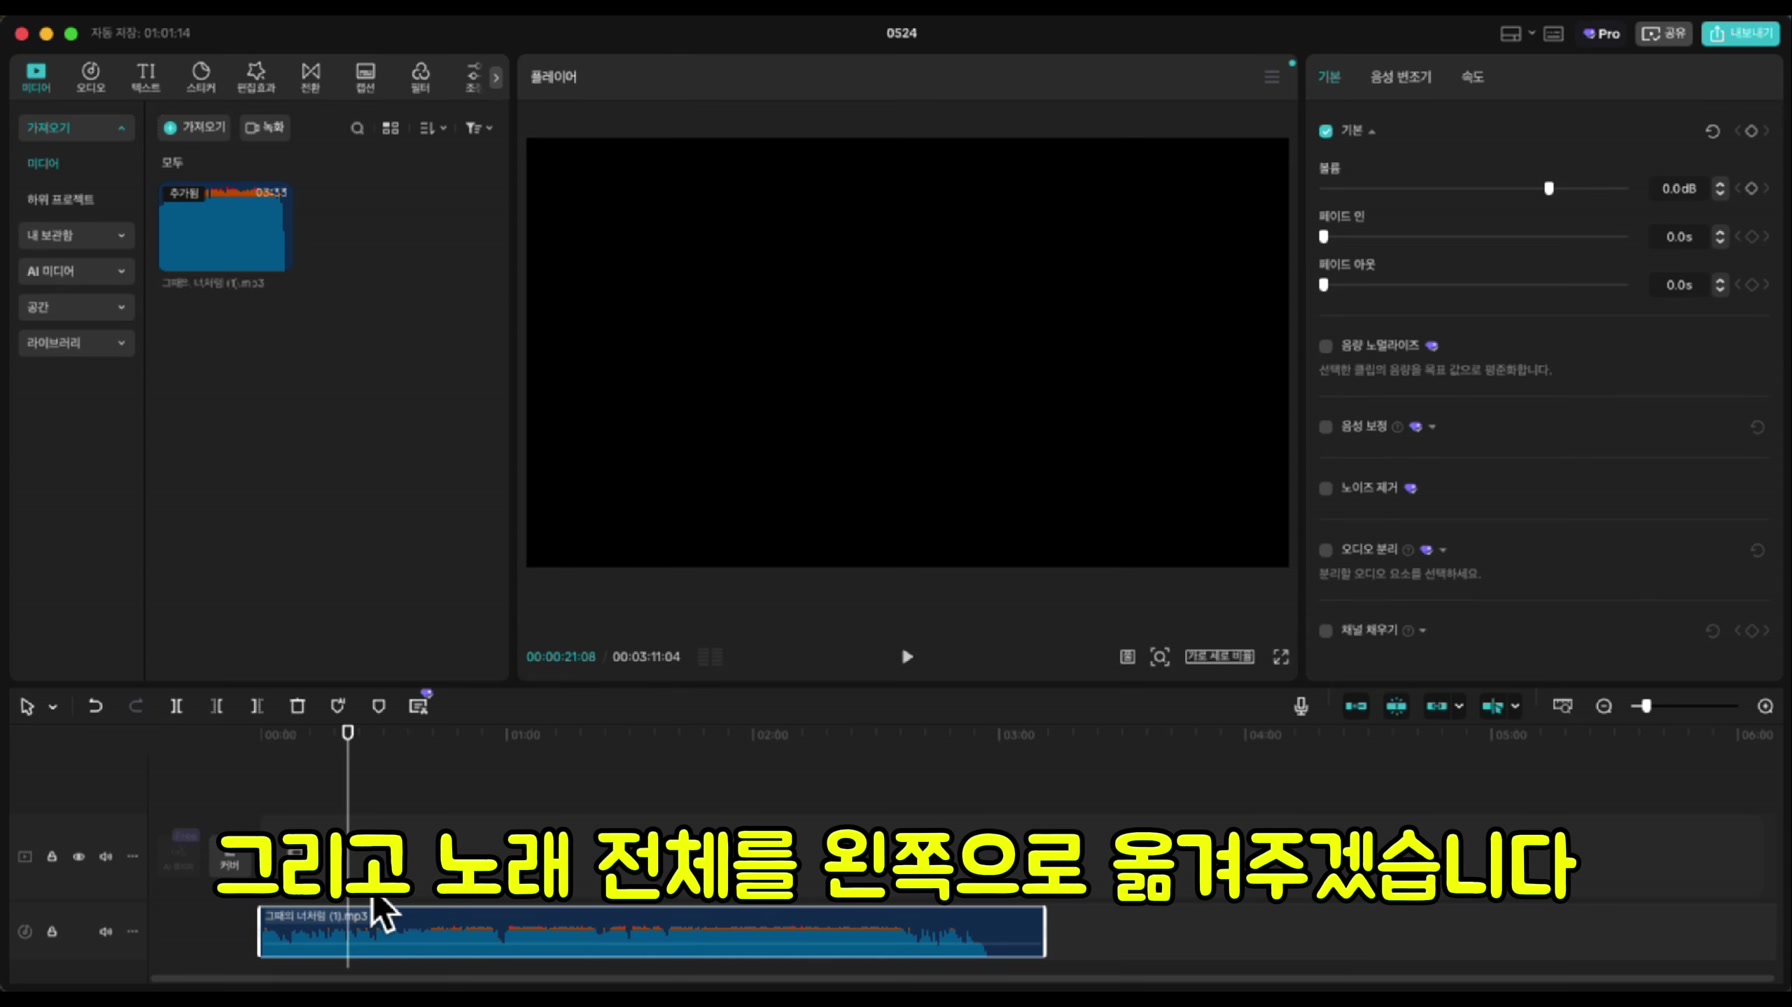Open the 편집효과 (Effects) tab
1792x1007 pixels.
click(256, 77)
